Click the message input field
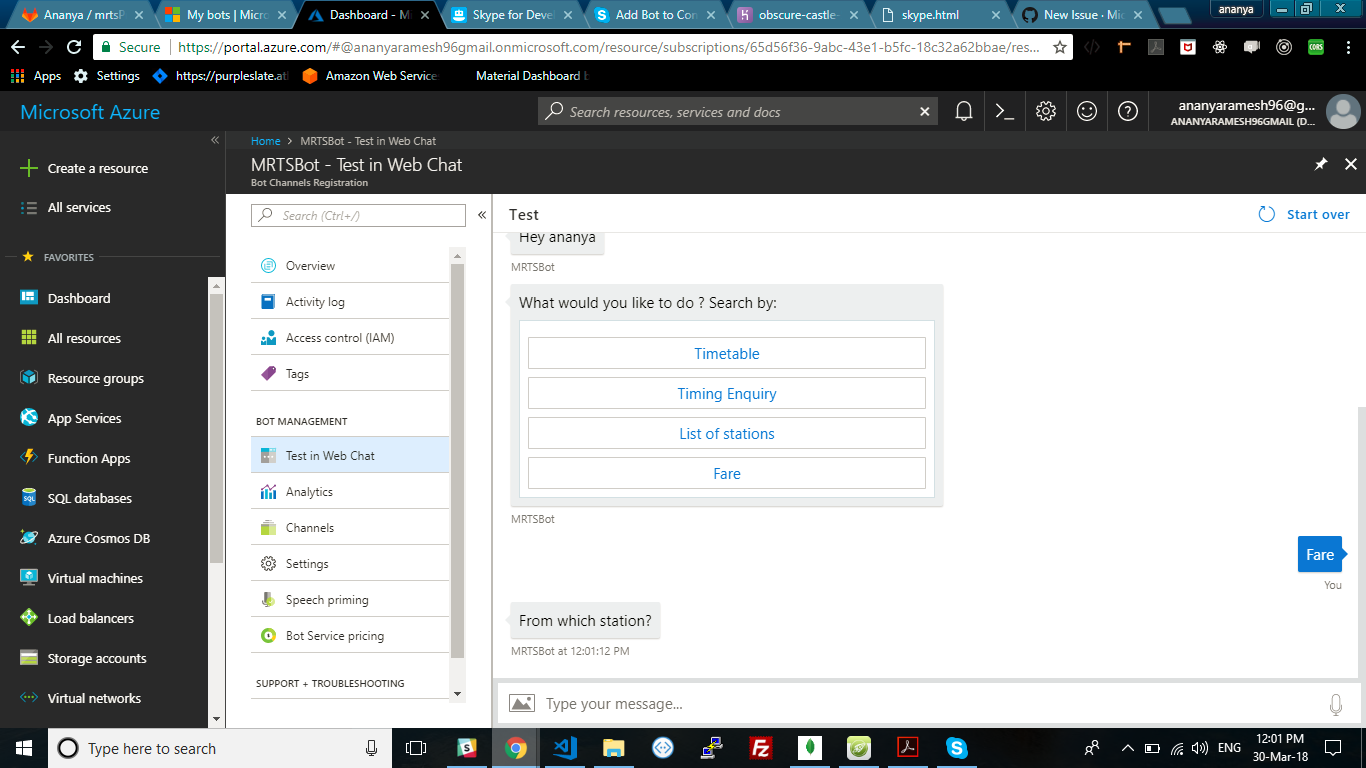This screenshot has height=768, width=1366. tap(700, 703)
